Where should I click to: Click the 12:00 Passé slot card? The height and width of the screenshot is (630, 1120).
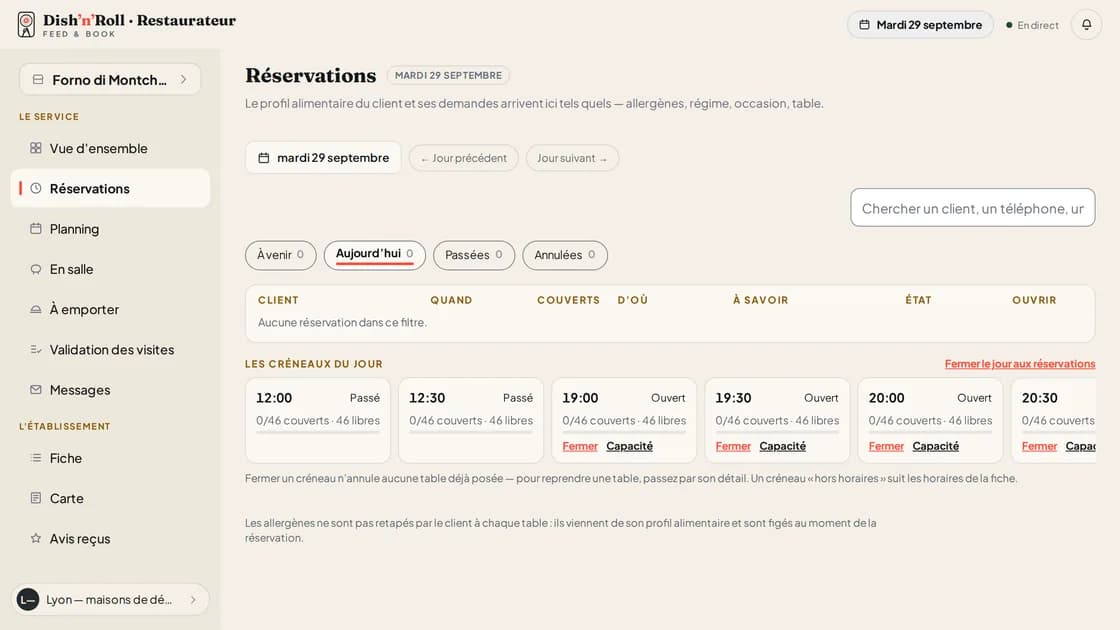coord(318,420)
